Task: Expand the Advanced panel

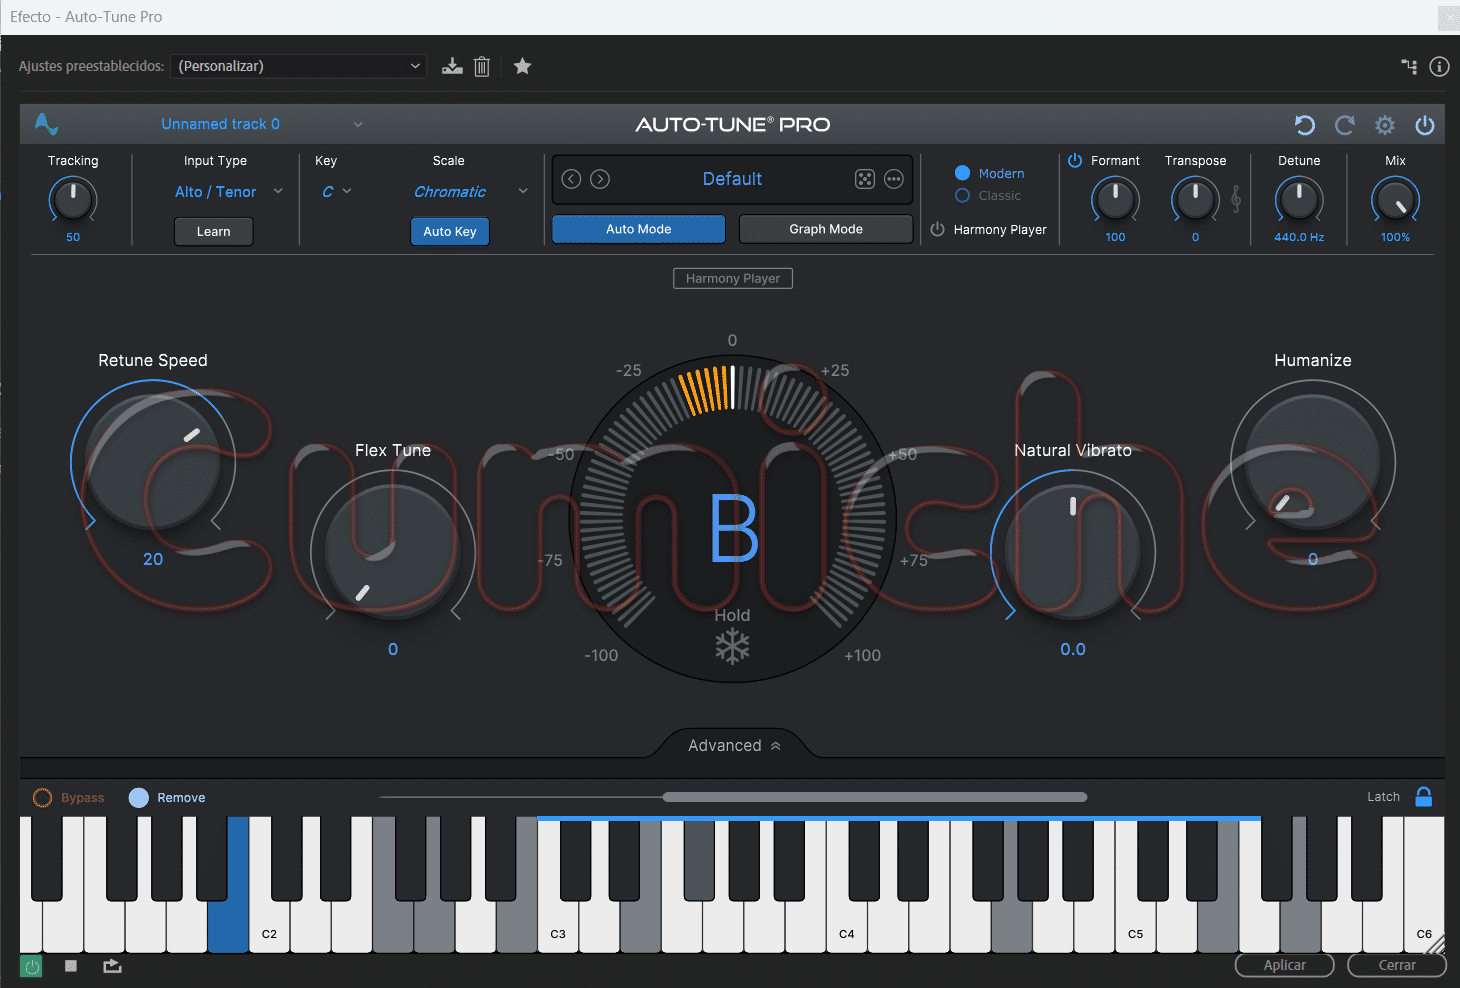Action: click(733, 745)
